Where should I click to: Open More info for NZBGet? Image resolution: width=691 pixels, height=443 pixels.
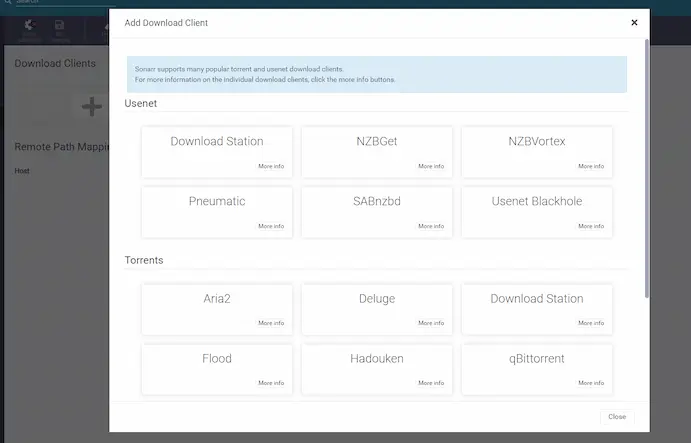(x=431, y=167)
